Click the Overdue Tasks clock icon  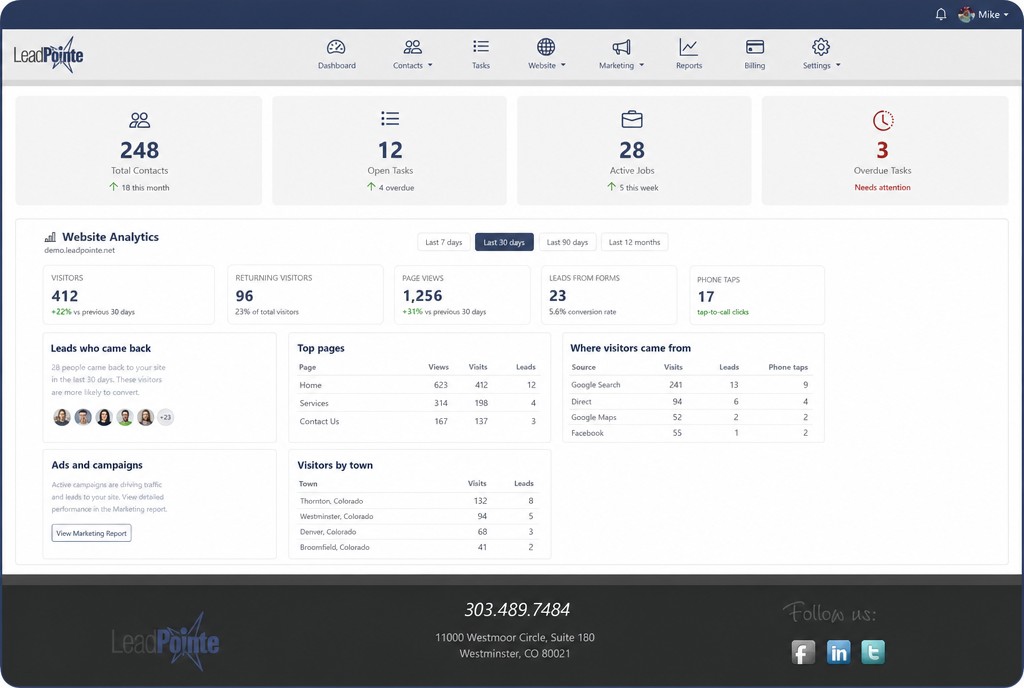[883, 120]
